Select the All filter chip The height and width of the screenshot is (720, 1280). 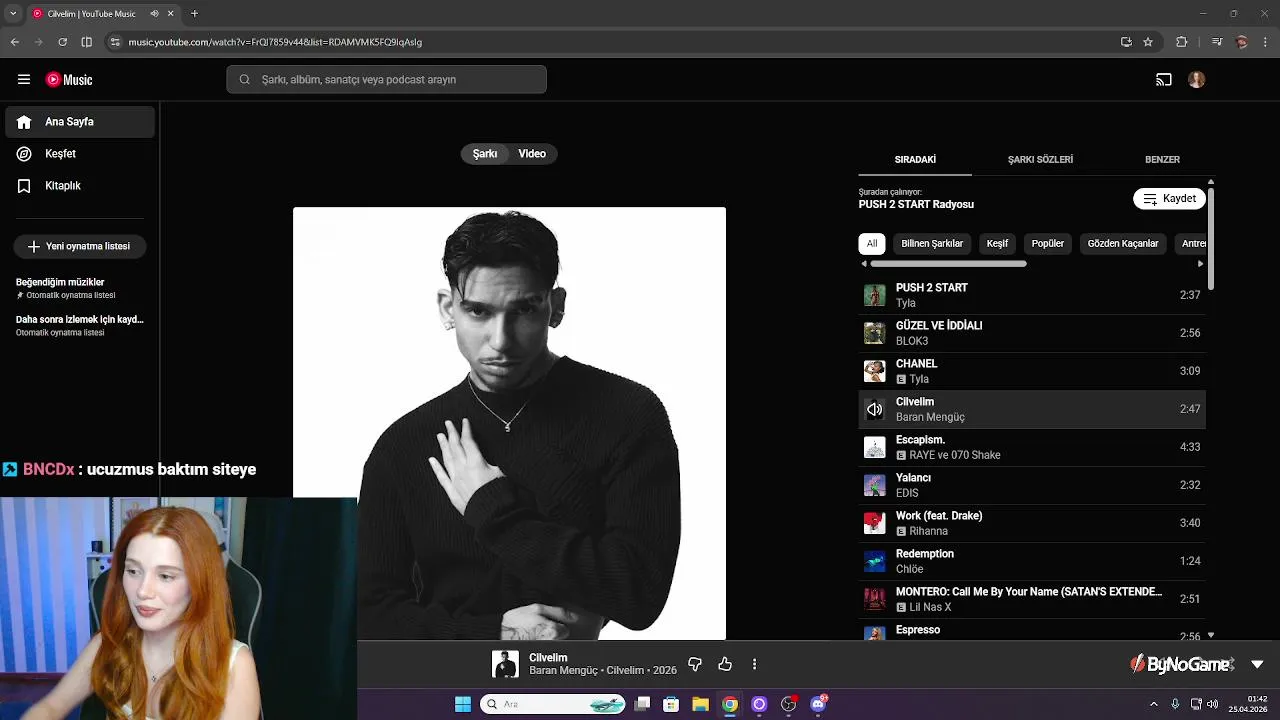point(872,244)
